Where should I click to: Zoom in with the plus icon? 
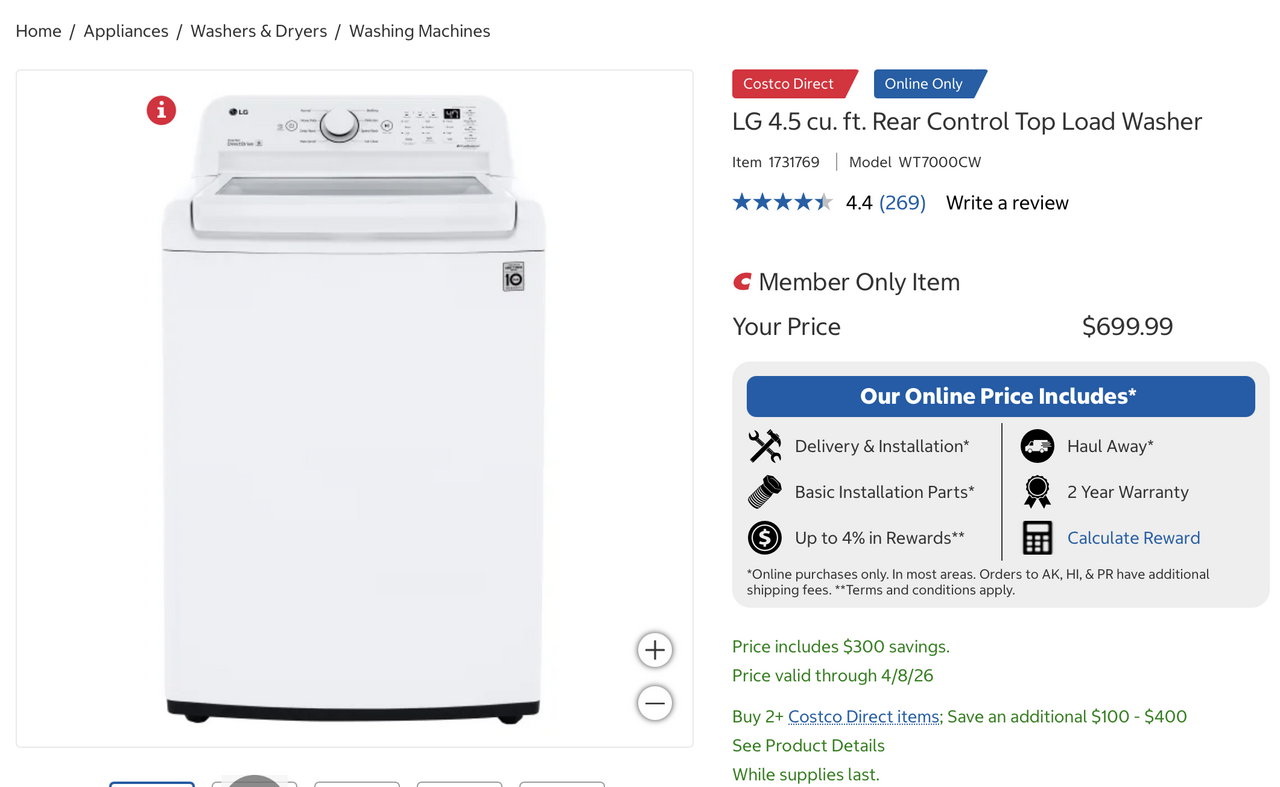(655, 650)
